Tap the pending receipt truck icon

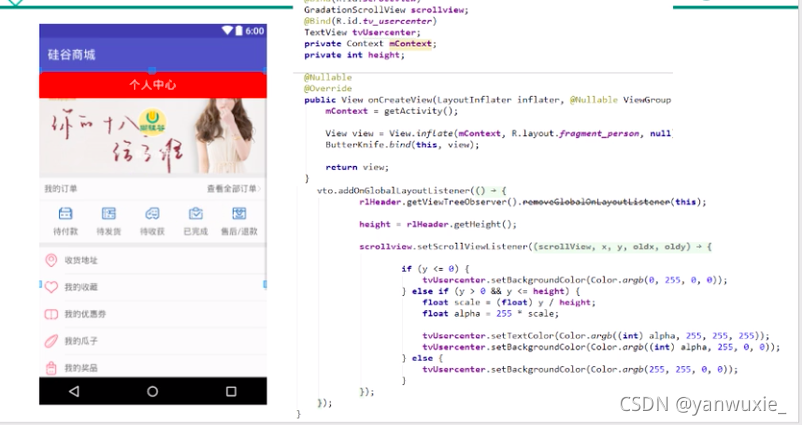(x=152, y=213)
